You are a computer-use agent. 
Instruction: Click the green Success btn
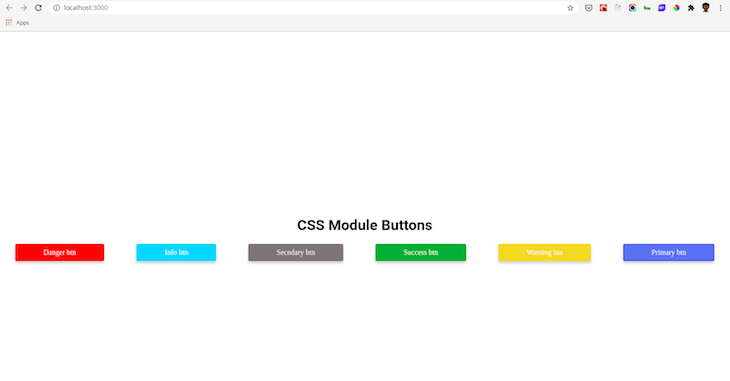click(421, 252)
